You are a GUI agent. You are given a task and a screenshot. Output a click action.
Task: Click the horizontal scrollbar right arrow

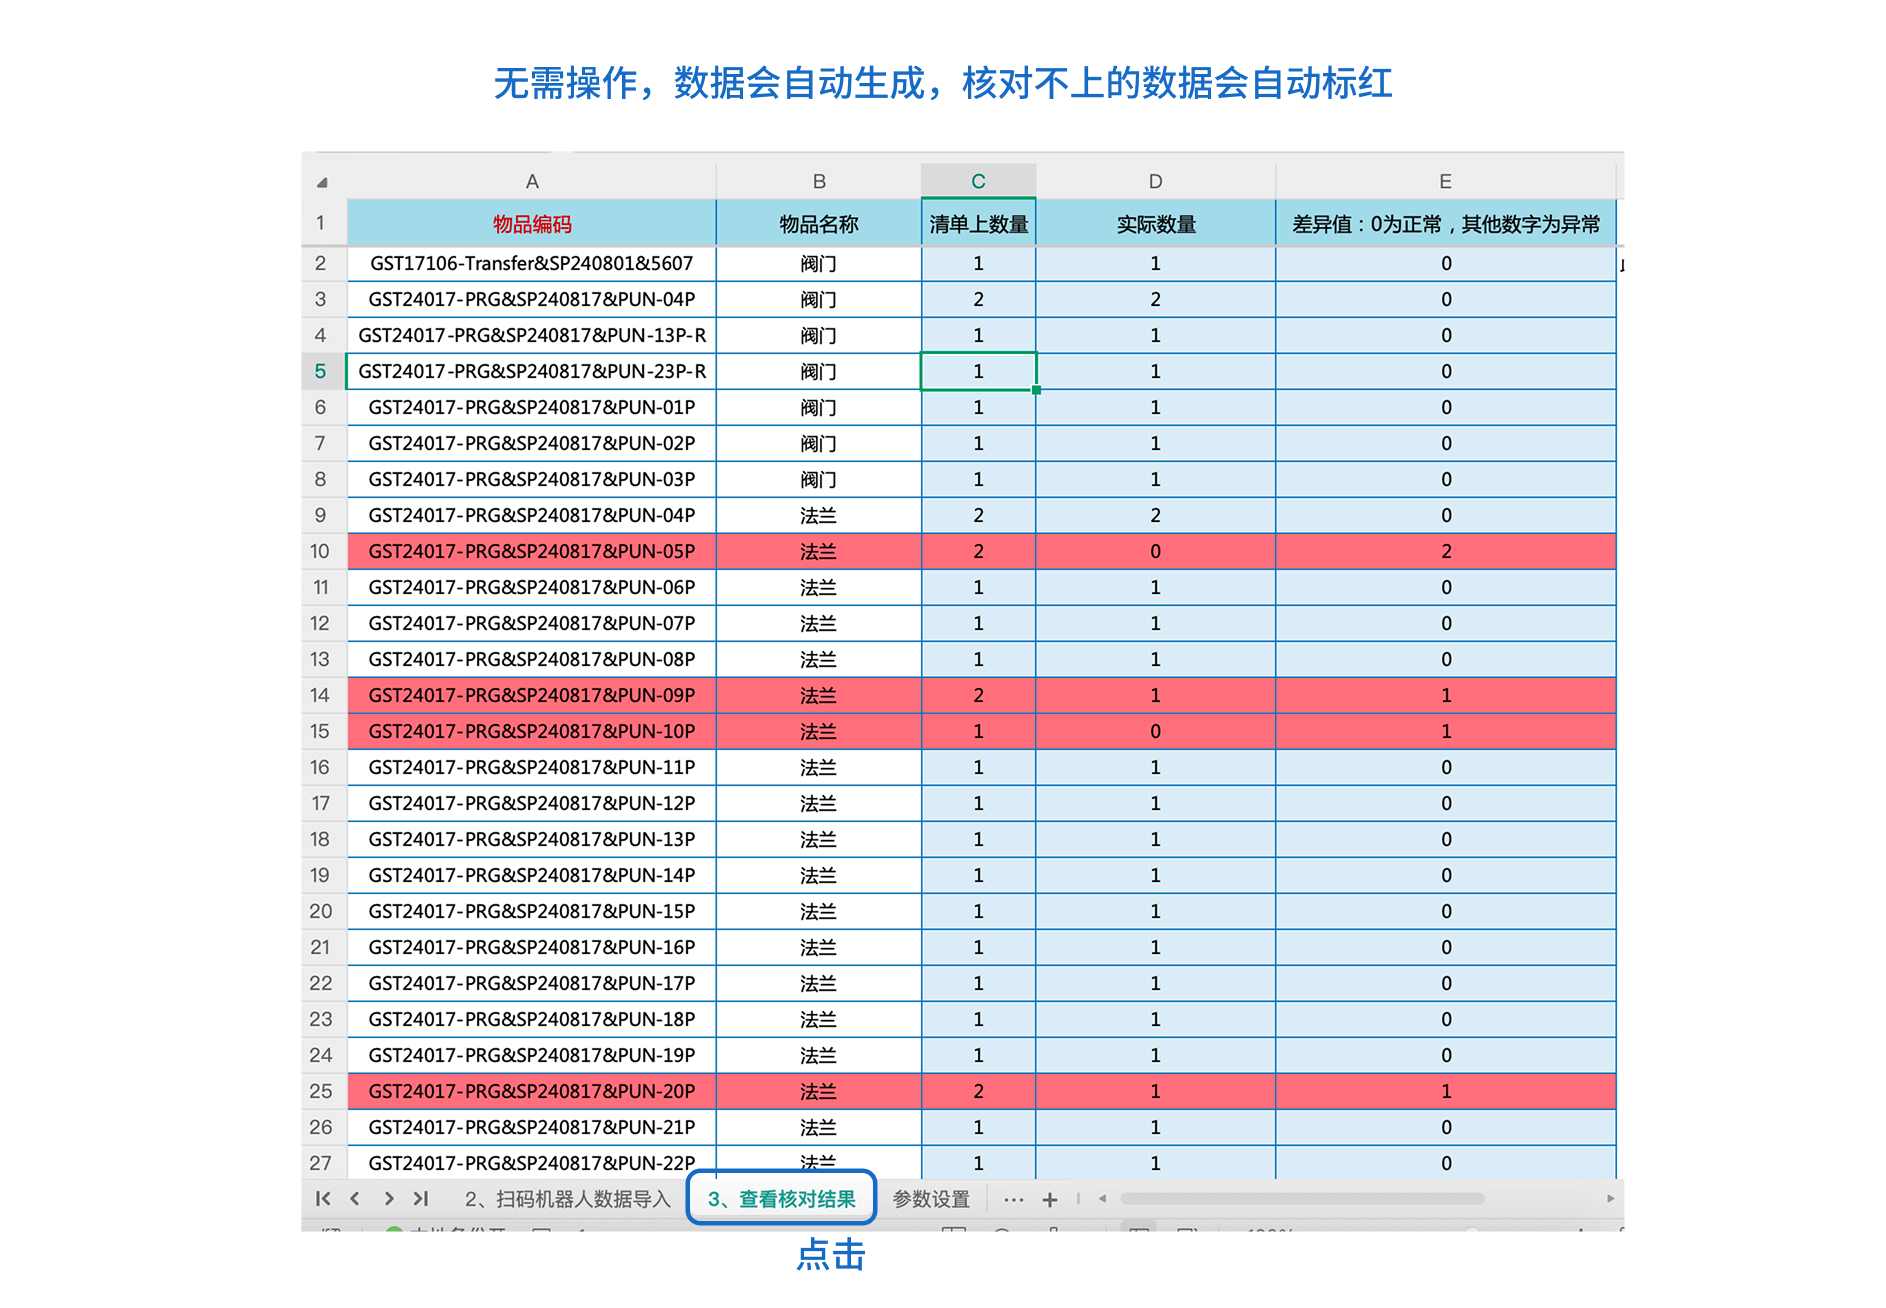tap(1610, 1198)
